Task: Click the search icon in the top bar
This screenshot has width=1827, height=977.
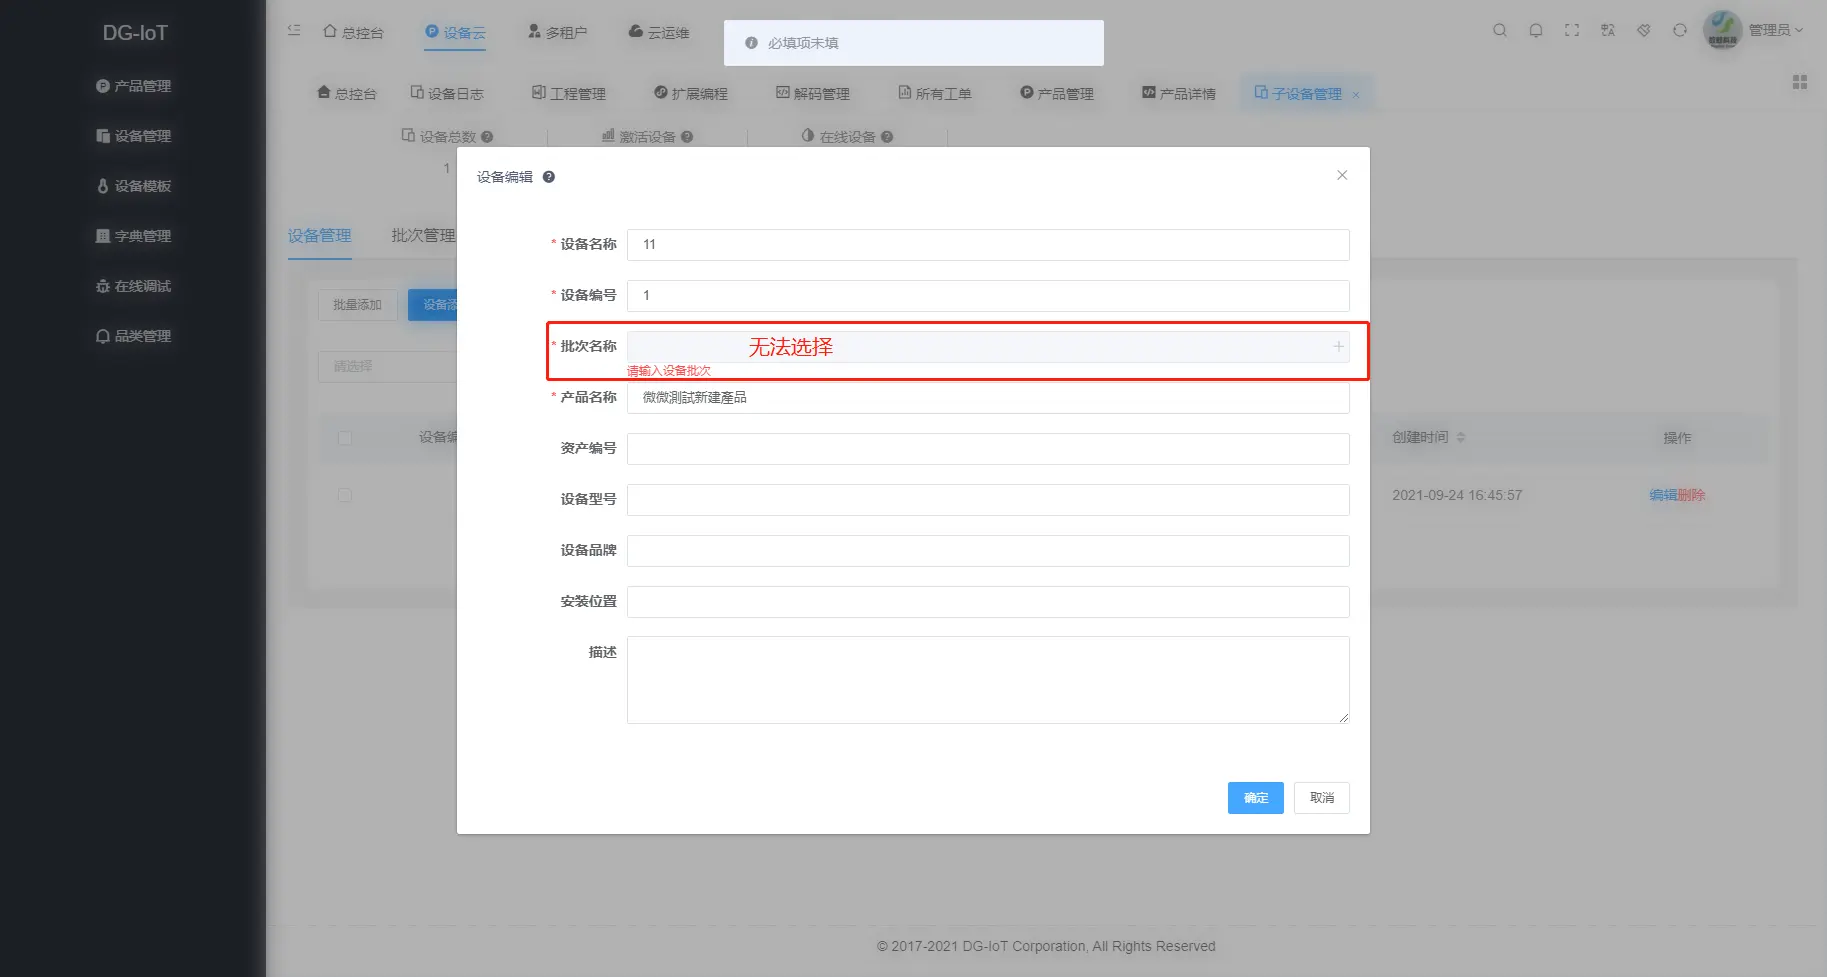Action: 1500,30
